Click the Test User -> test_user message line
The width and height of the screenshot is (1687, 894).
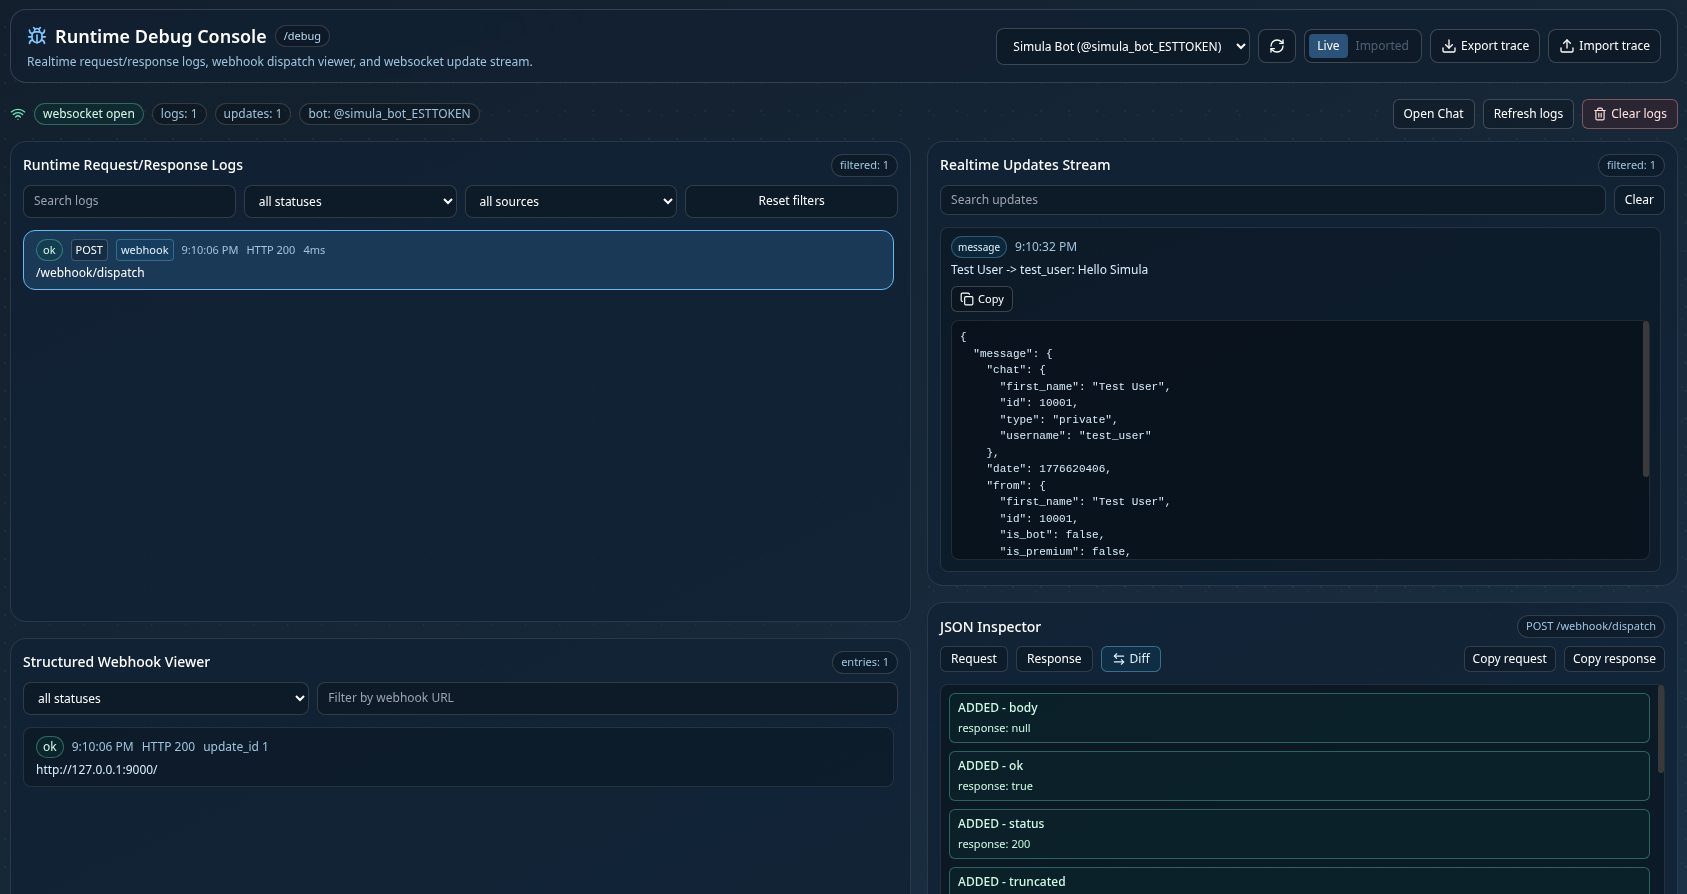pyautogui.click(x=1049, y=270)
